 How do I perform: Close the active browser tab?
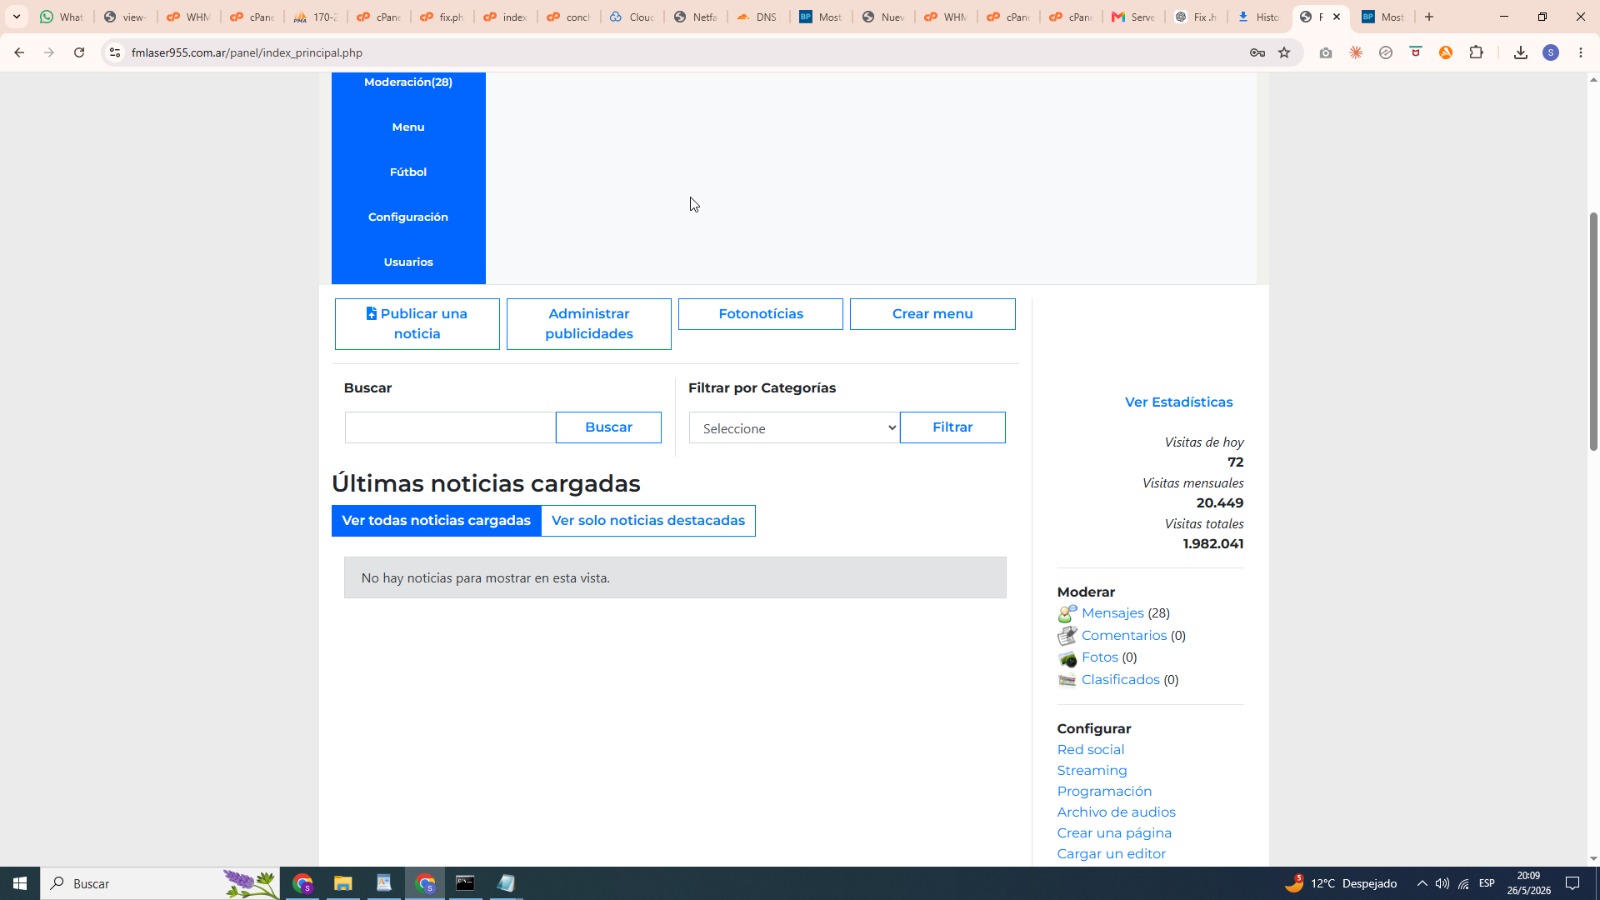(x=1337, y=17)
